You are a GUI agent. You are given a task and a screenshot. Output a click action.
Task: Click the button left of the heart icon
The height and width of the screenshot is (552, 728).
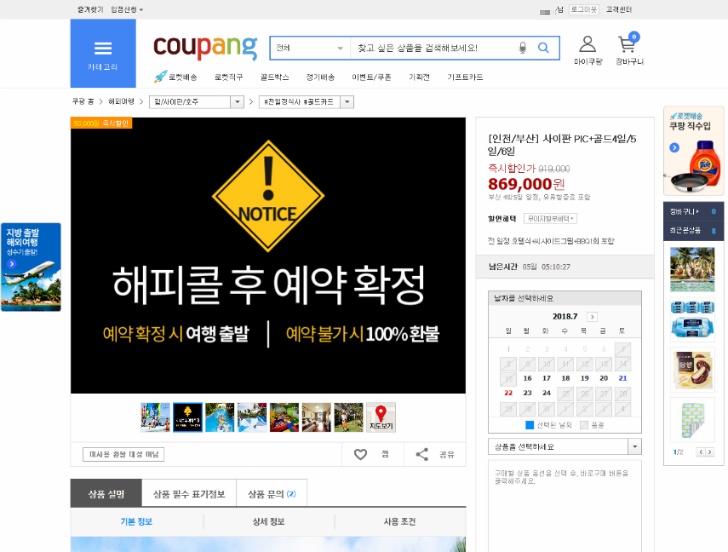tap(124, 454)
